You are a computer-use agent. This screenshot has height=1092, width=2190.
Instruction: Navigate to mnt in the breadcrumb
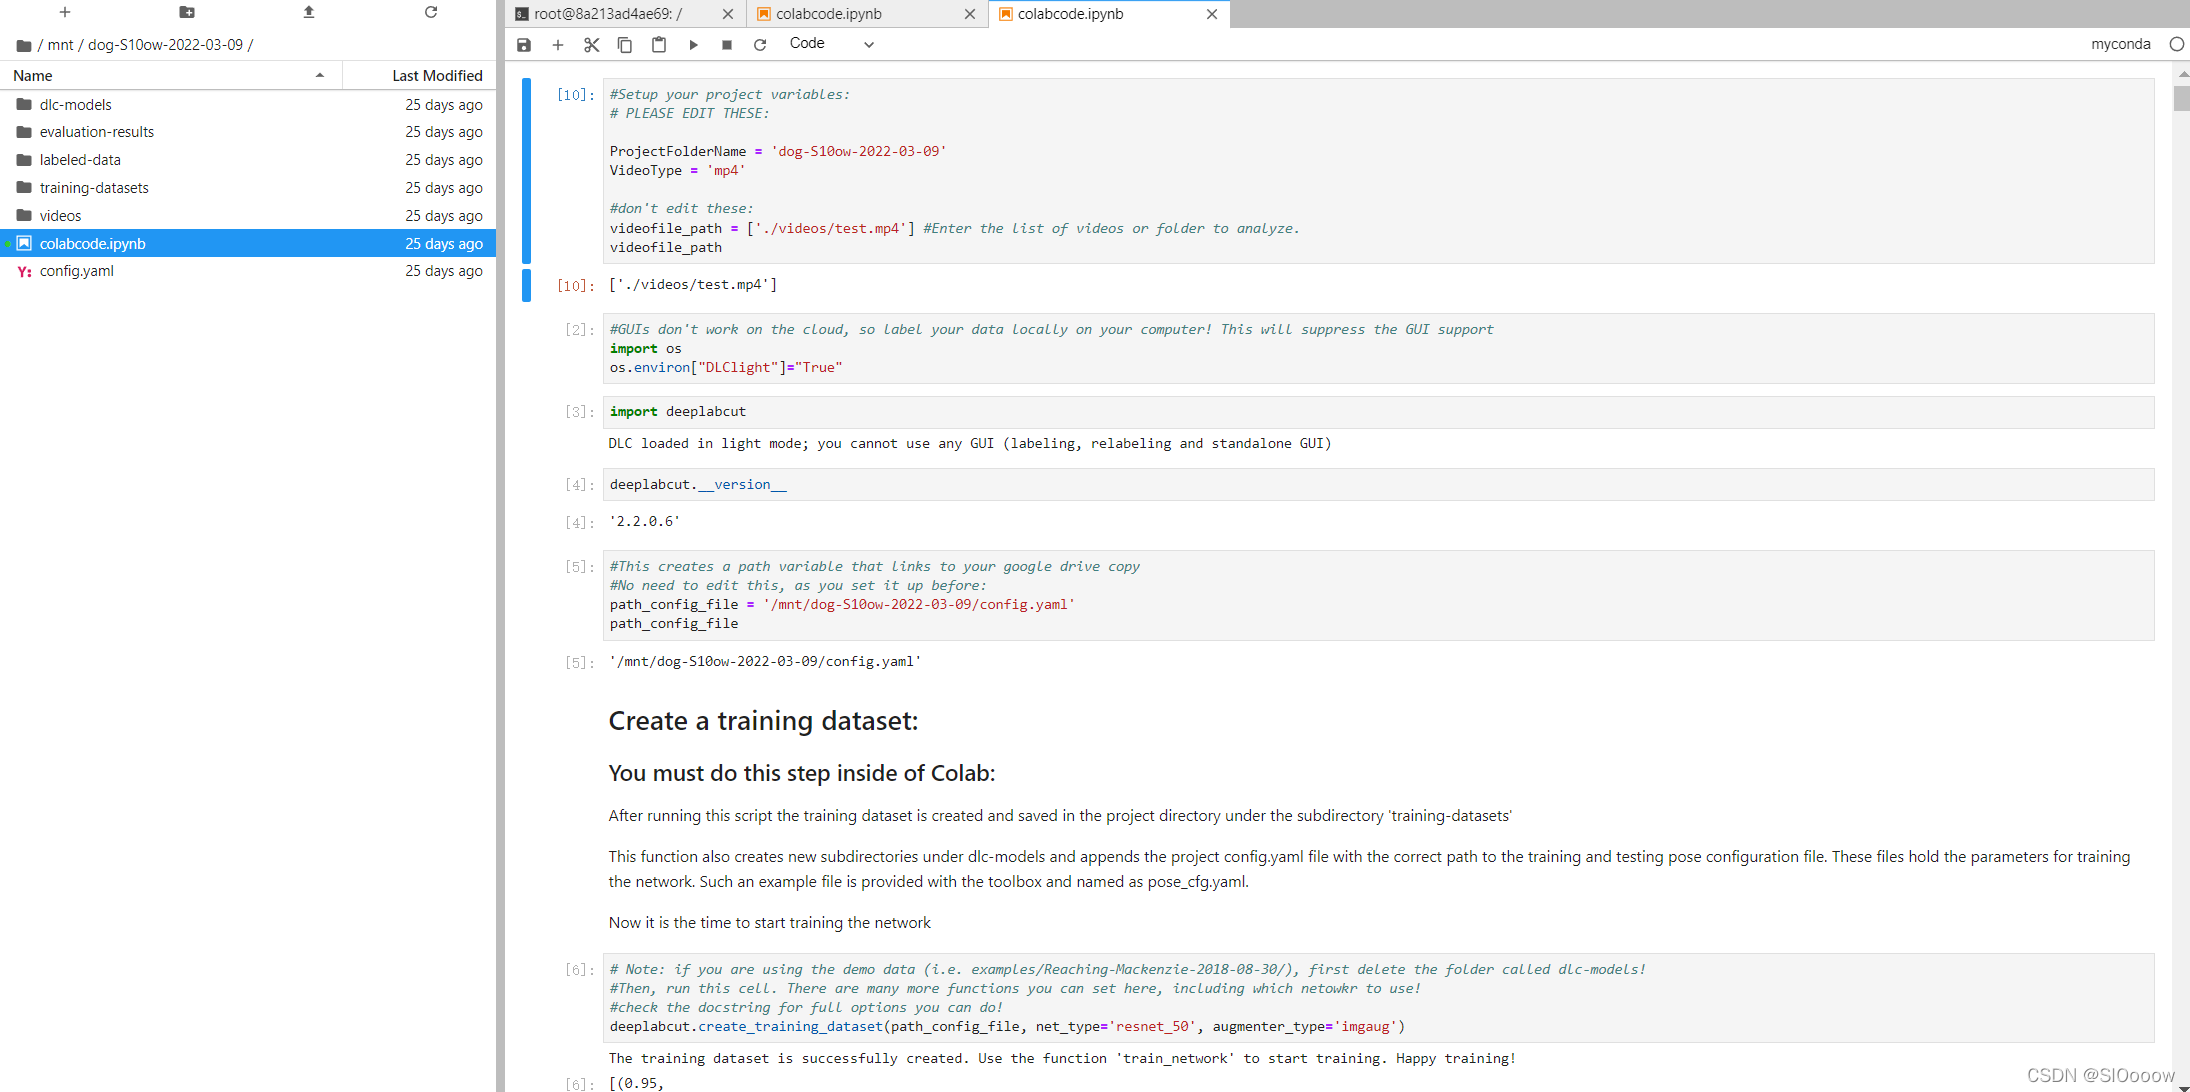click(61, 45)
